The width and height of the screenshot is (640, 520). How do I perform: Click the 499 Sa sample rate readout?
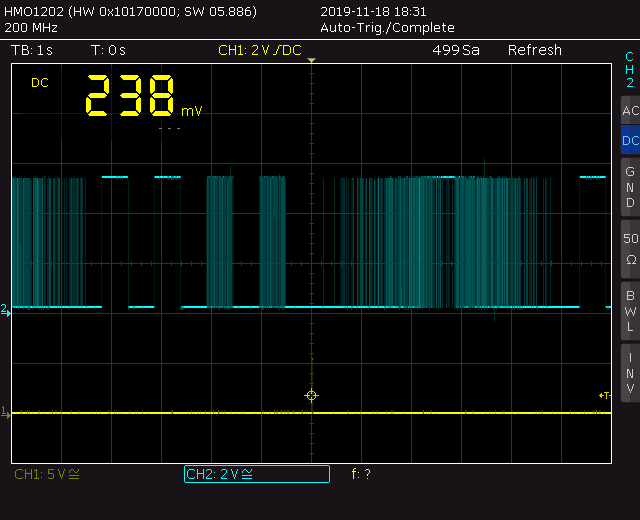point(456,50)
